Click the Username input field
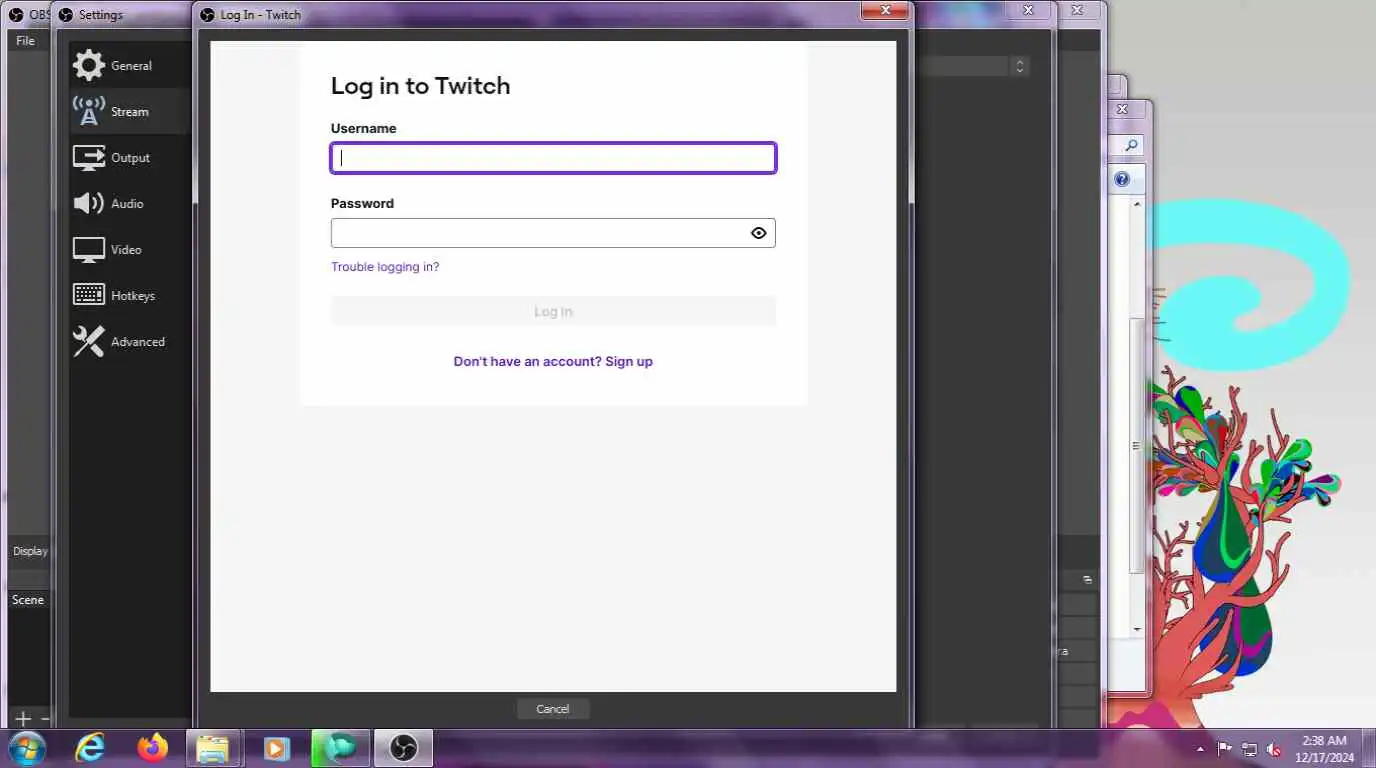1376x768 pixels. (553, 158)
